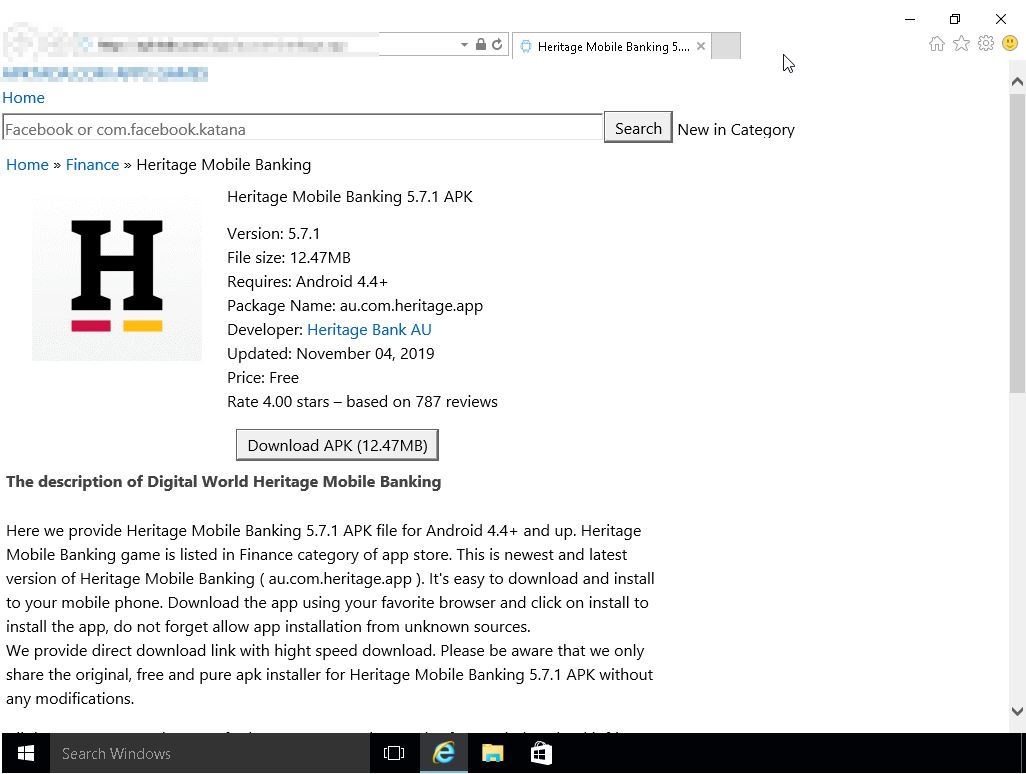Viewport: 1026px width, 774px height.
Task: Click Updated: November 04, 2019 text
Action: pyautogui.click(x=330, y=354)
